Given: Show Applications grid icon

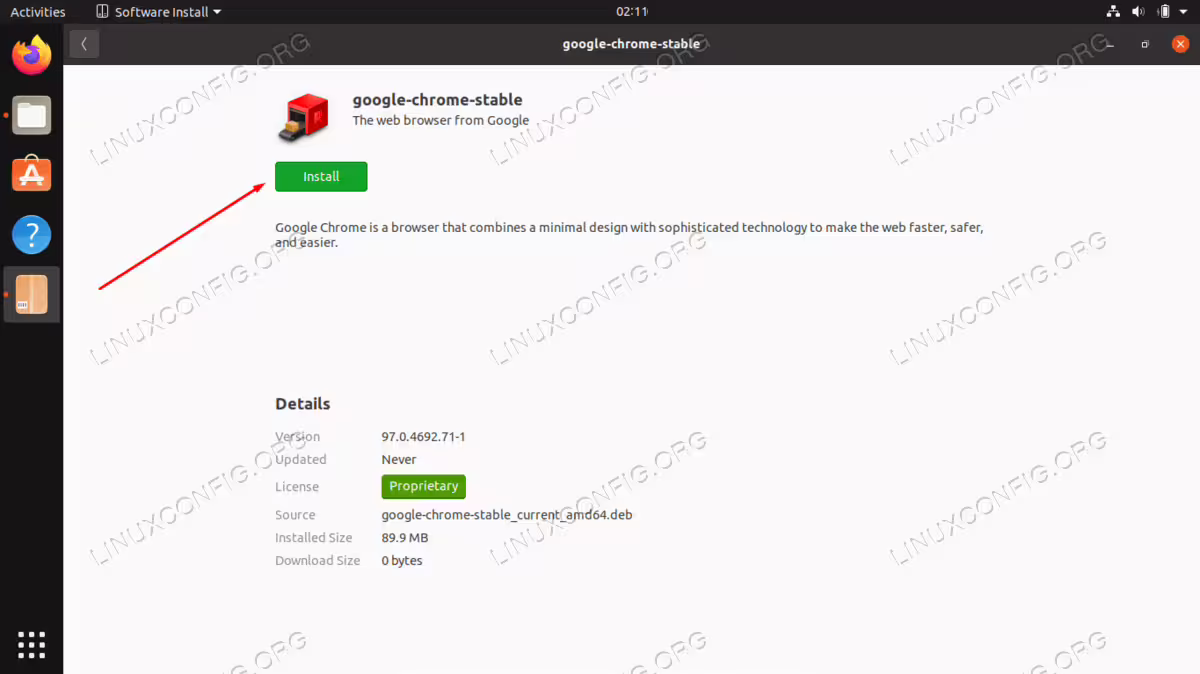Looking at the screenshot, I should click(x=32, y=644).
